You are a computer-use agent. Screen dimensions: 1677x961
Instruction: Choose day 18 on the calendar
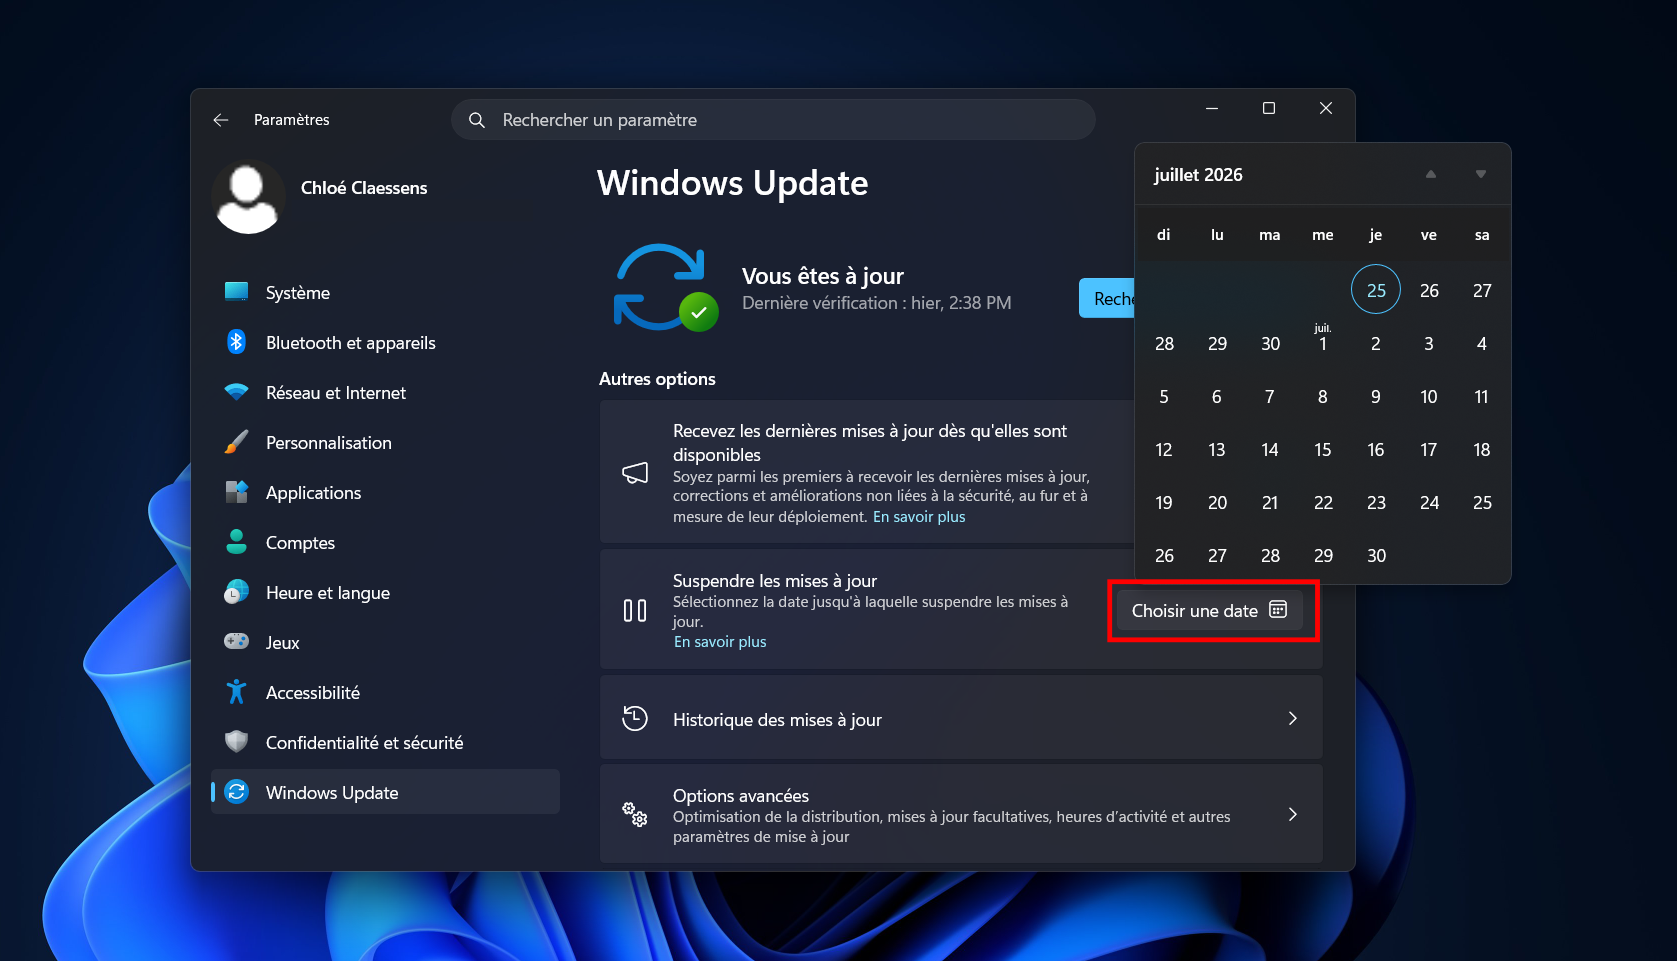tap(1482, 450)
